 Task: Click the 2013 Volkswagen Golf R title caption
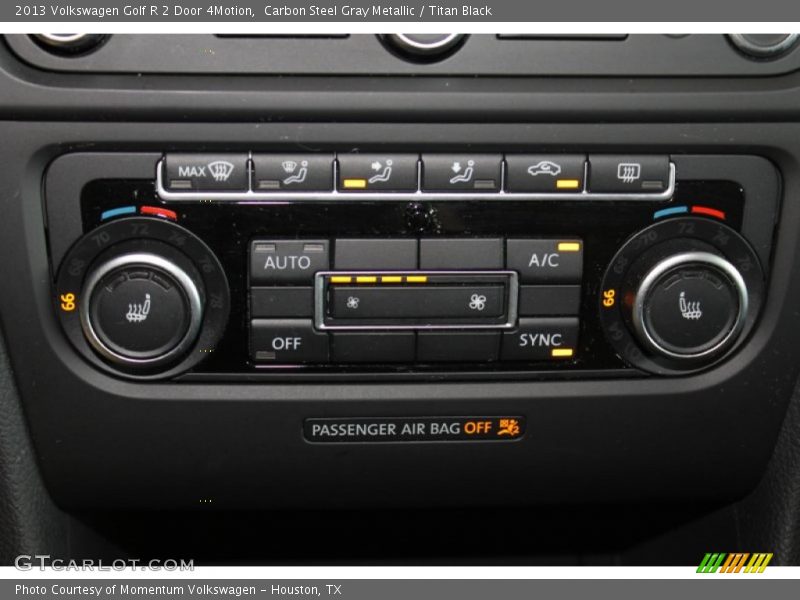(253, 10)
